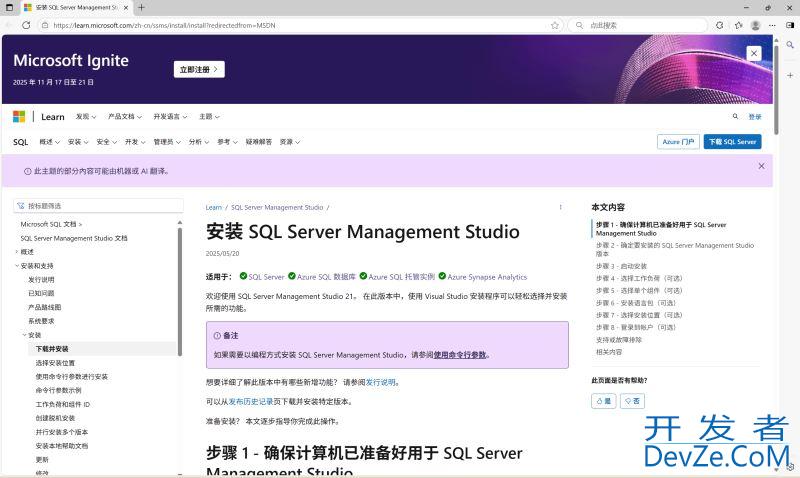800x478 pixels.
Task: Click the favorite star in address bar
Action: coord(555,25)
